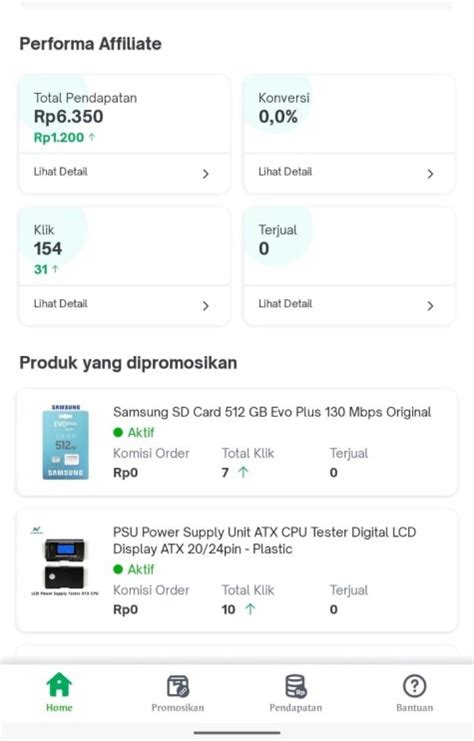This screenshot has width=474, height=741.
Task: Open the Pendapatan coins icon
Action: click(x=296, y=686)
